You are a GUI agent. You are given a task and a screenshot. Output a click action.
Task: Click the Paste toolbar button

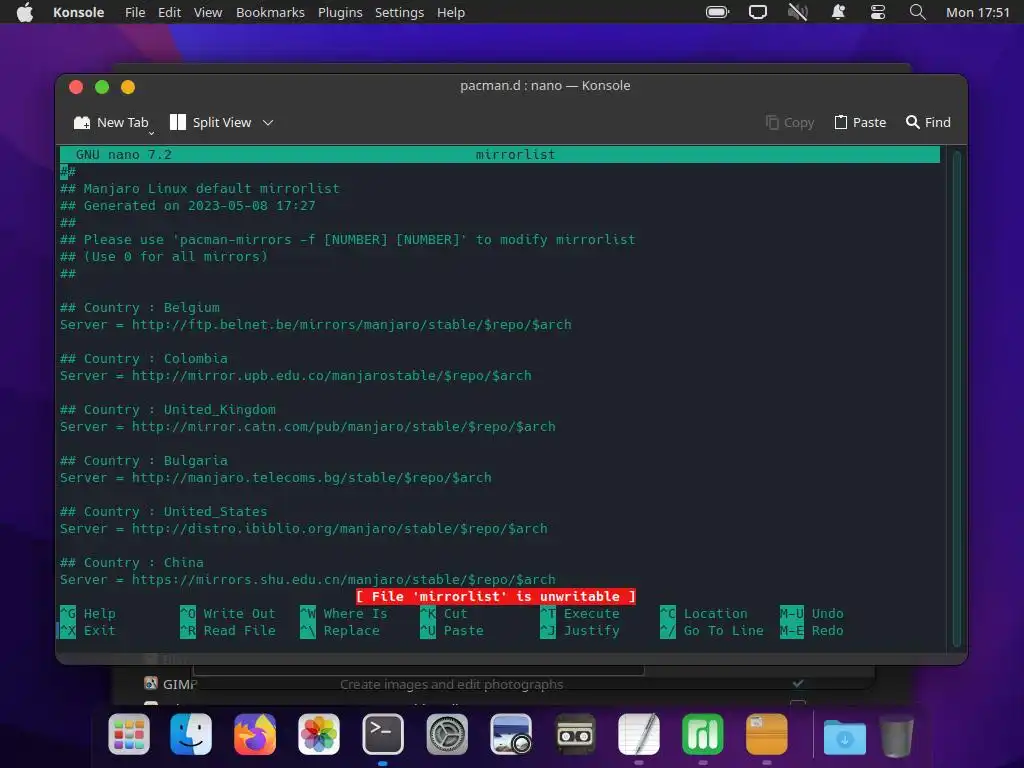point(860,122)
